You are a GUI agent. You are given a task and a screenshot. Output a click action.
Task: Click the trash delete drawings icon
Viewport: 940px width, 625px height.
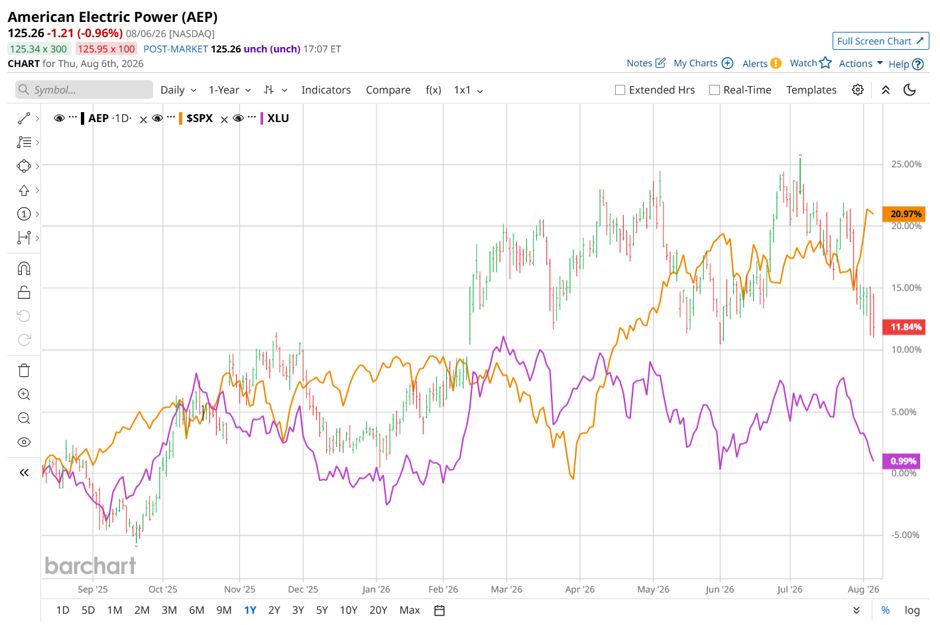[24, 370]
